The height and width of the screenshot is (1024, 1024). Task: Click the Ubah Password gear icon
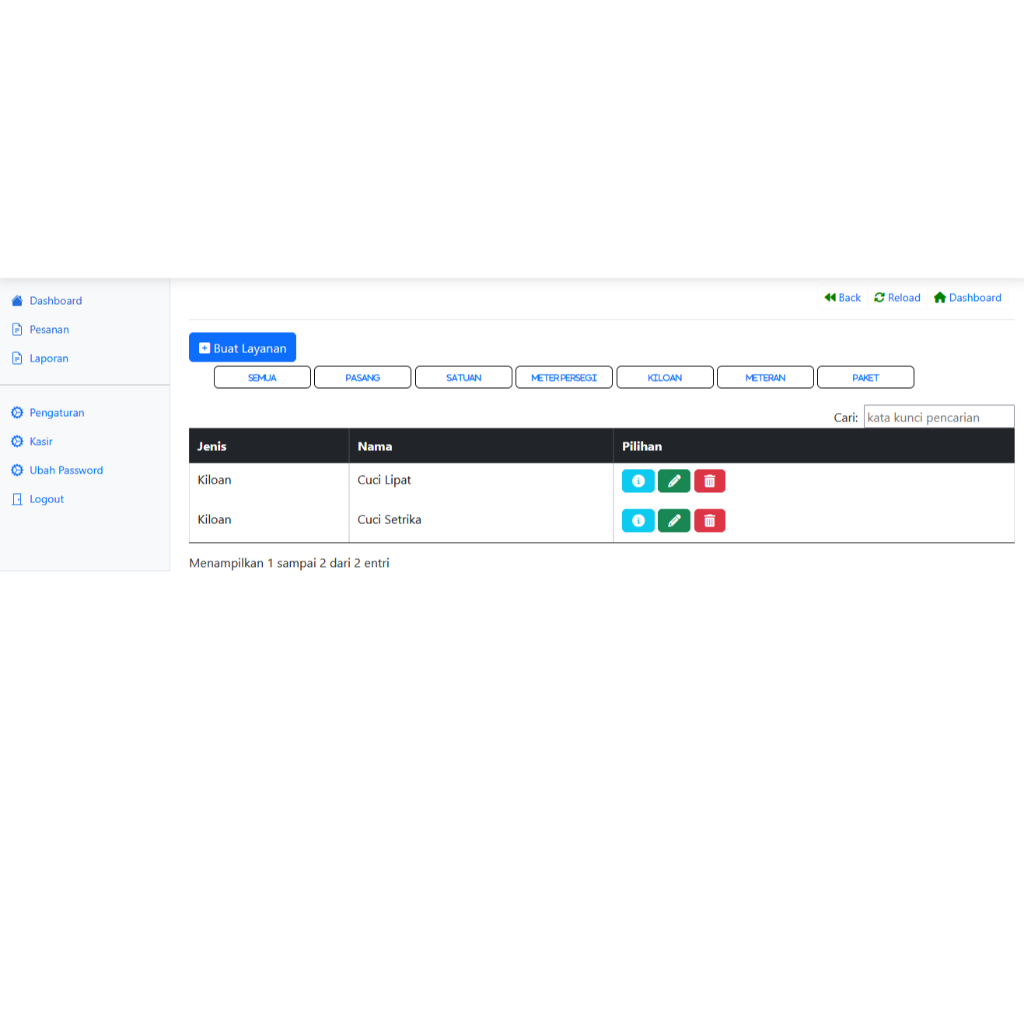coord(17,470)
